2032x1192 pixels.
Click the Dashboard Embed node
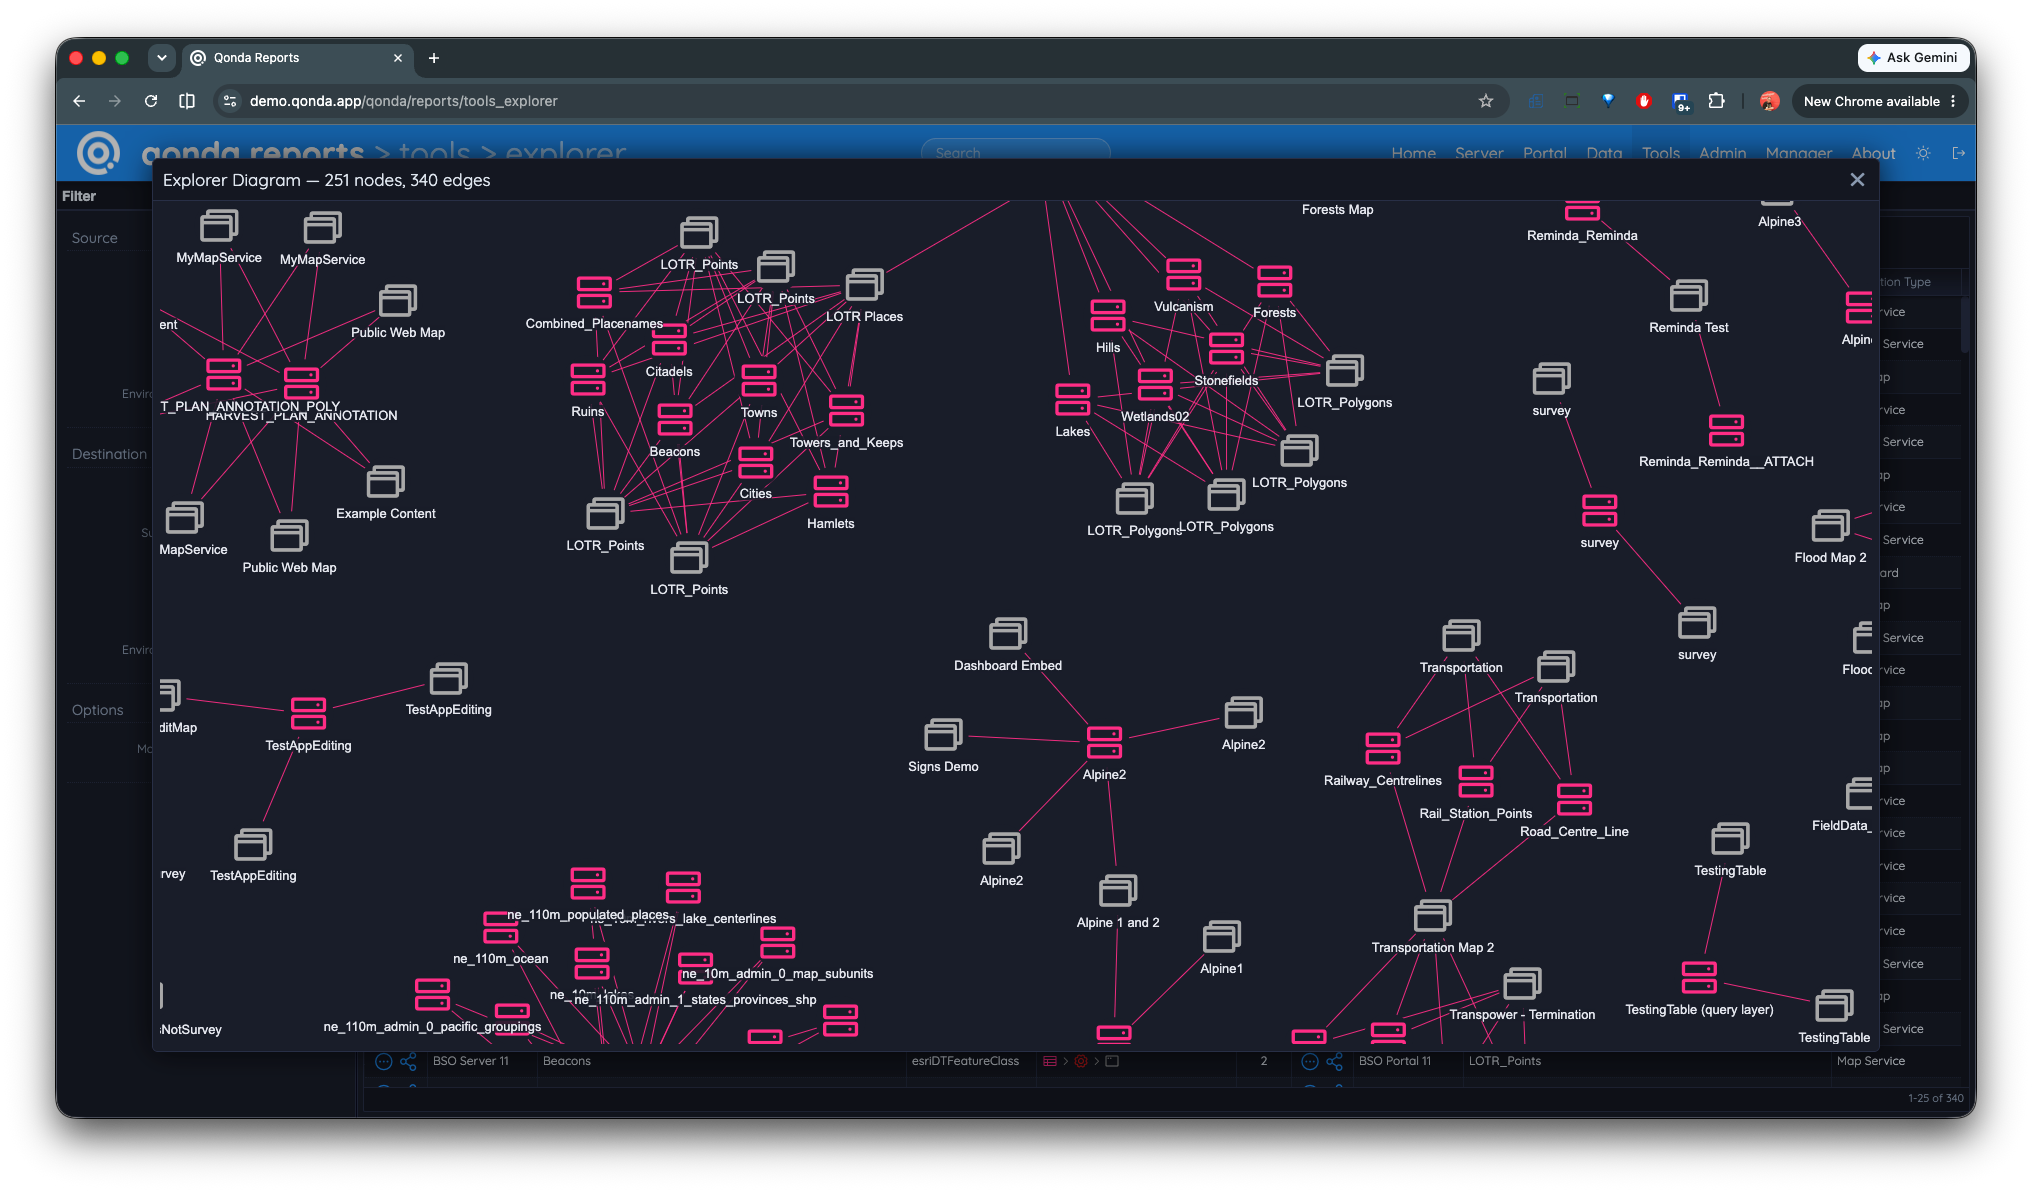pyautogui.click(x=1008, y=634)
